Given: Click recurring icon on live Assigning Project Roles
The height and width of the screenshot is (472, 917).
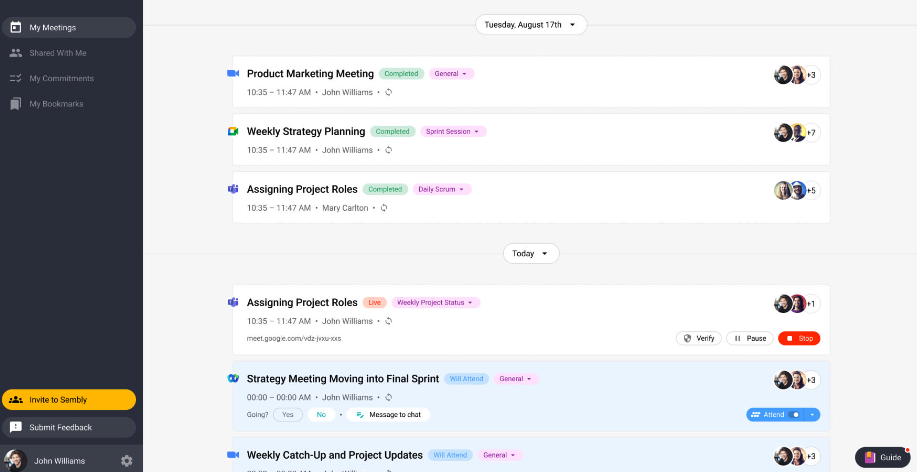Looking at the screenshot, I should pyautogui.click(x=388, y=321).
